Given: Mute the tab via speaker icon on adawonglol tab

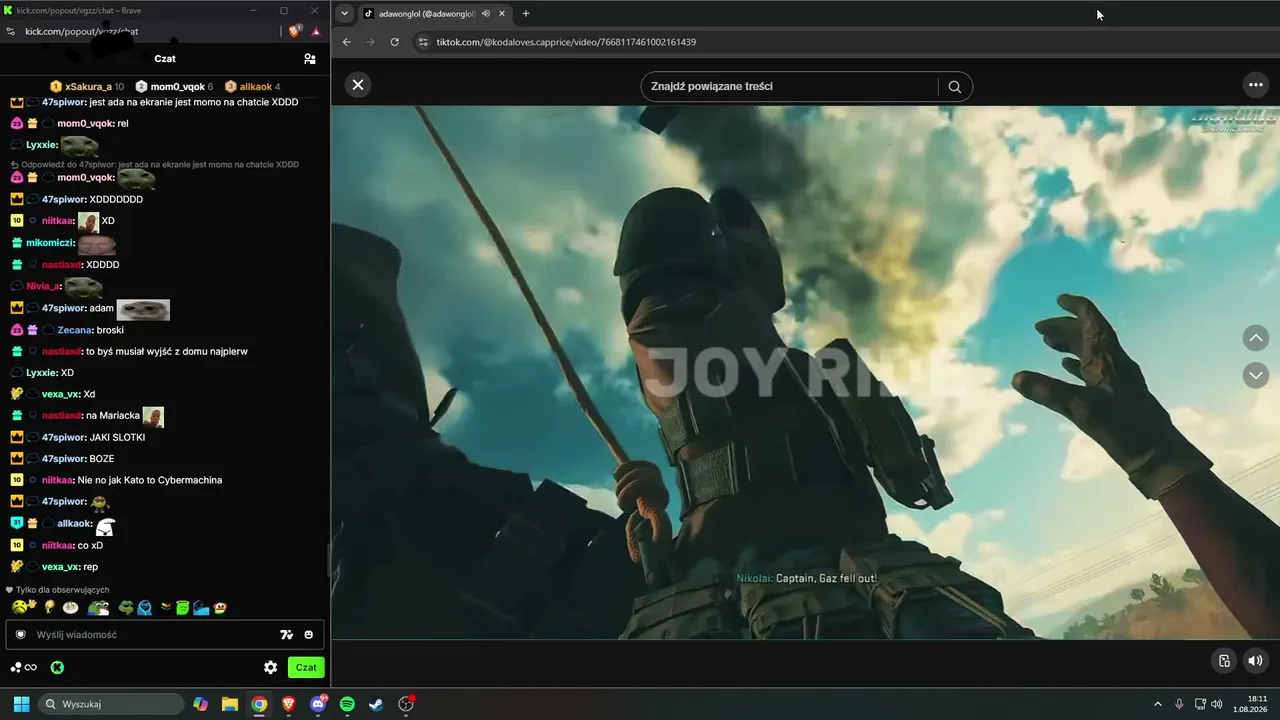Looking at the screenshot, I should [486, 14].
